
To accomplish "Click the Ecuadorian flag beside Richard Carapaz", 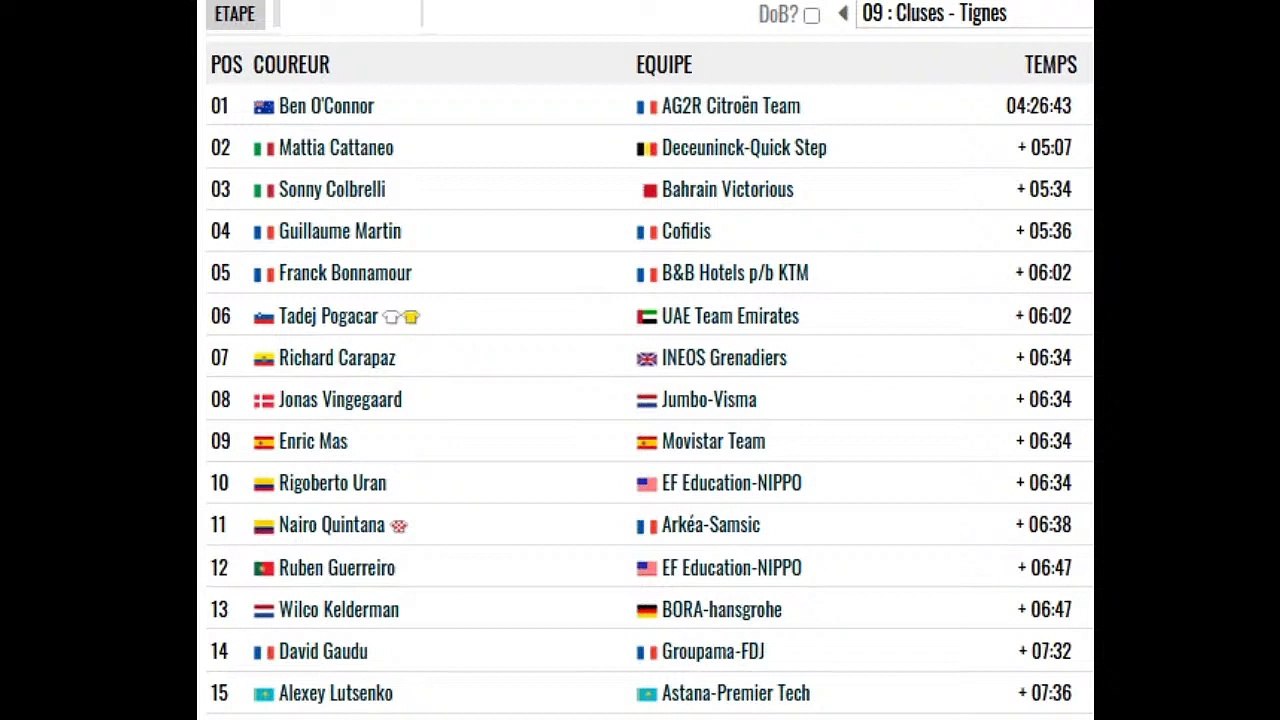I will (x=264, y=359).
